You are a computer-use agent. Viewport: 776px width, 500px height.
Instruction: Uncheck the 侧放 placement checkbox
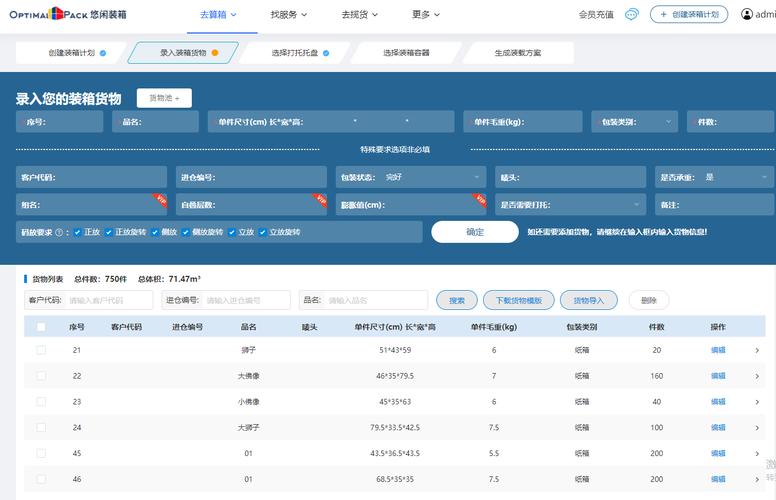(153, 232)
